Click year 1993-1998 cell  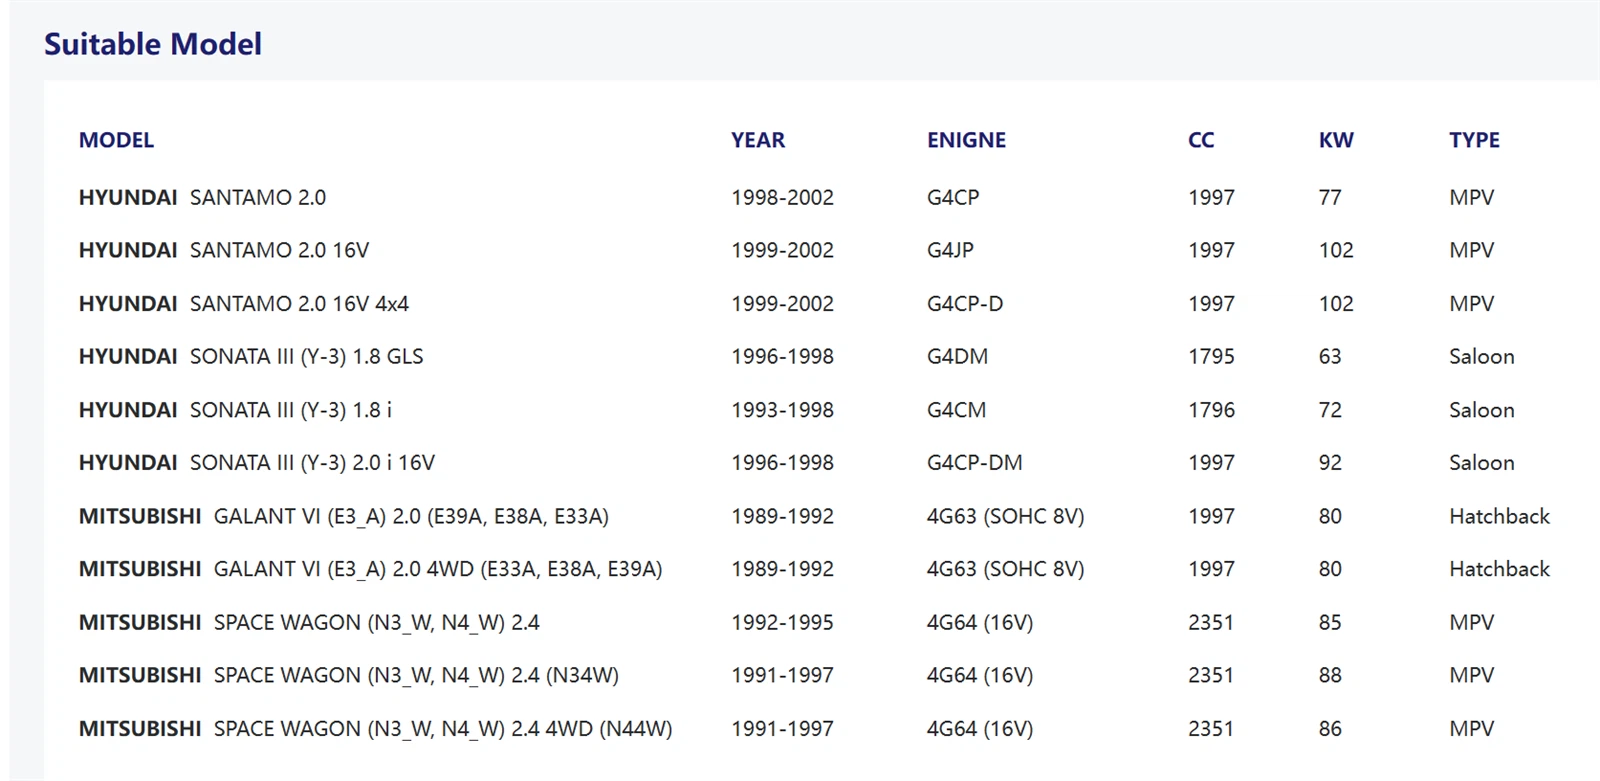pyautogui.click(x=782, y=410)
